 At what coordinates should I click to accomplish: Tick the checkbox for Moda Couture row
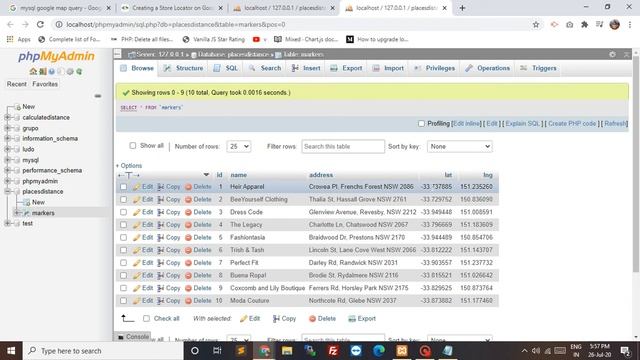coord(123,300)
